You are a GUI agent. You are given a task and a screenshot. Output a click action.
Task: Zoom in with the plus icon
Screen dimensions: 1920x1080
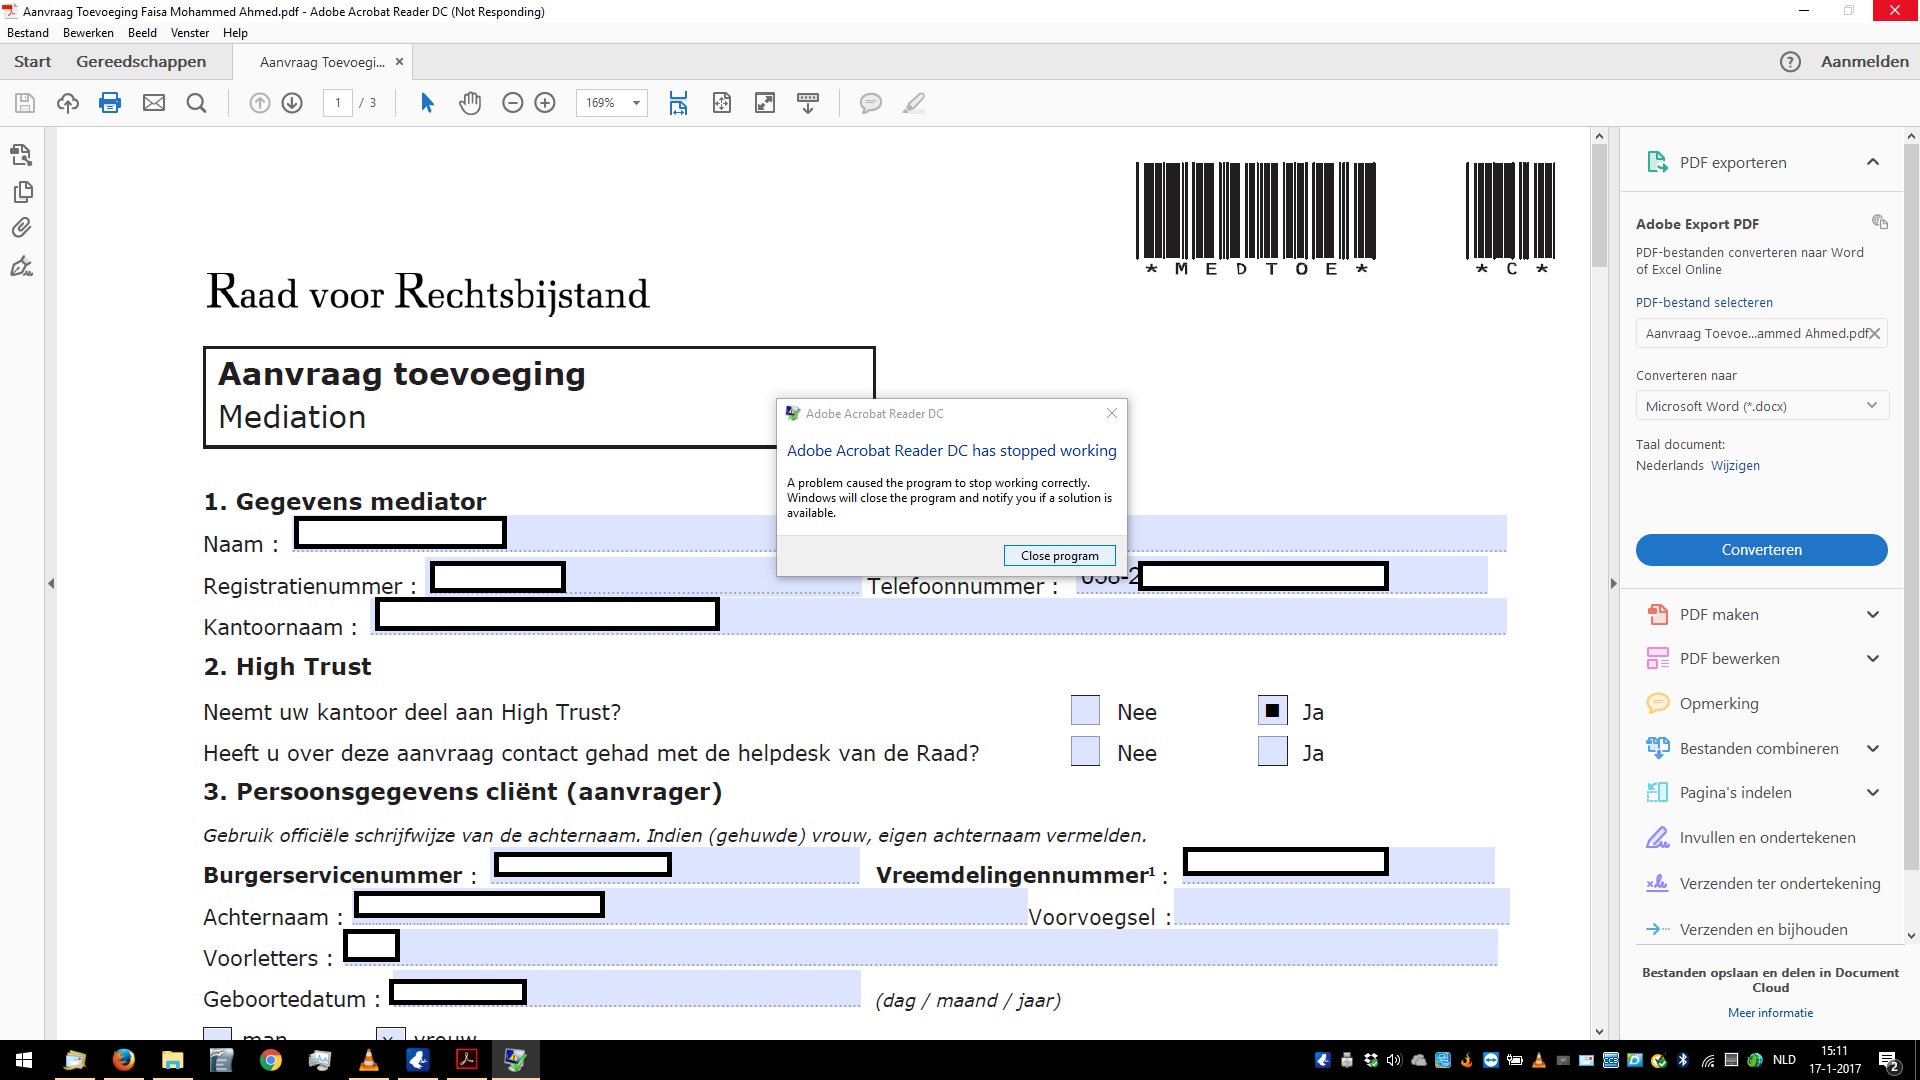pyautogui.click(x=545, y=103)
